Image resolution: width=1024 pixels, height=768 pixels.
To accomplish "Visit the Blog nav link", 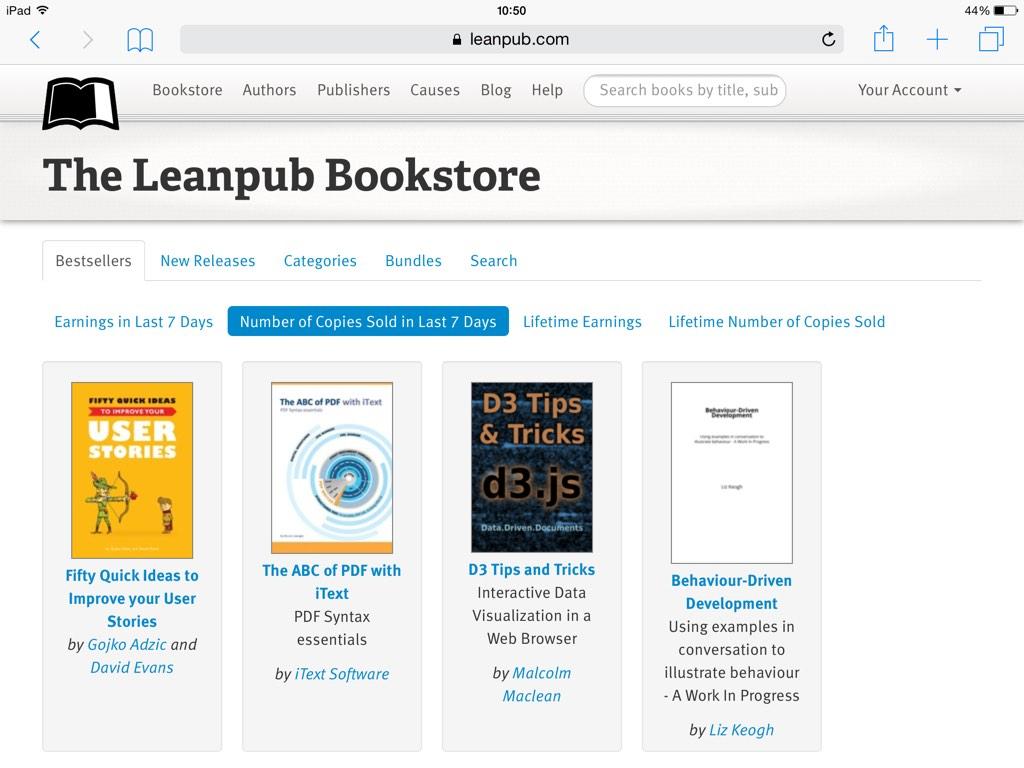I will (496, 90).
